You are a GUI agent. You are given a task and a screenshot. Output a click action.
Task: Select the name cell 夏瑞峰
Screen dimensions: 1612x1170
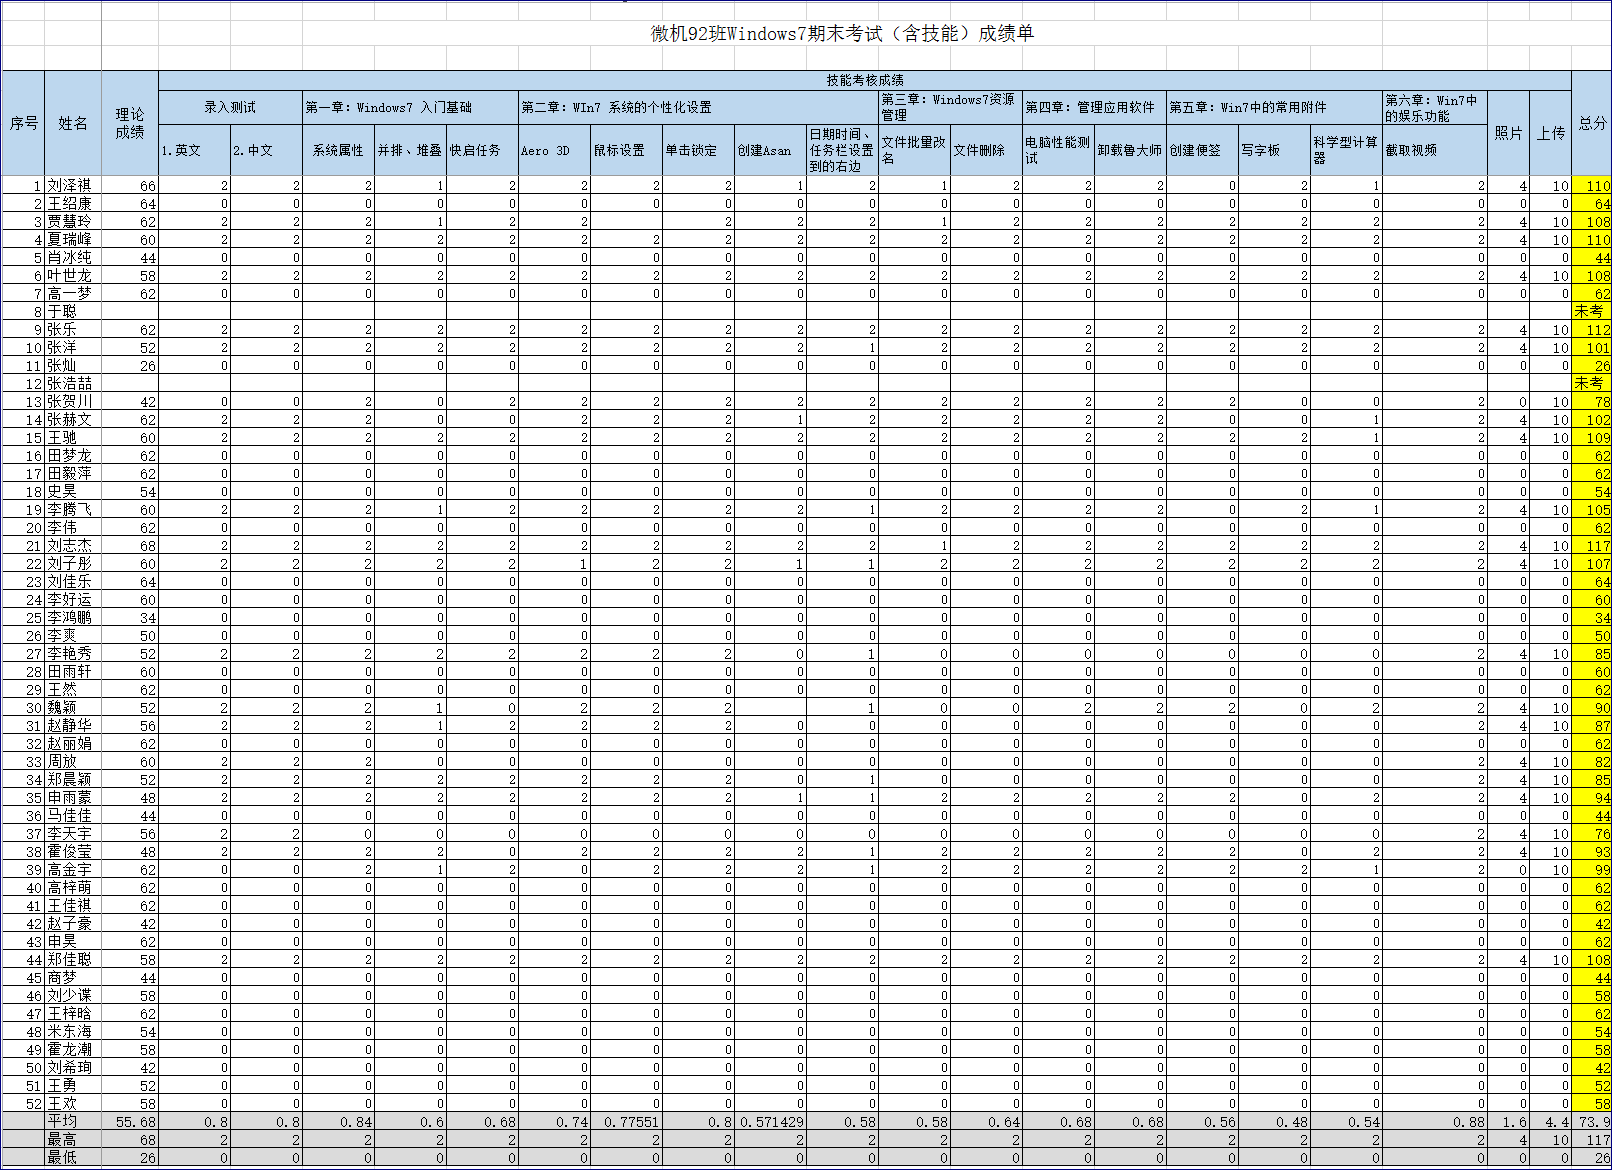pos(73,240)
